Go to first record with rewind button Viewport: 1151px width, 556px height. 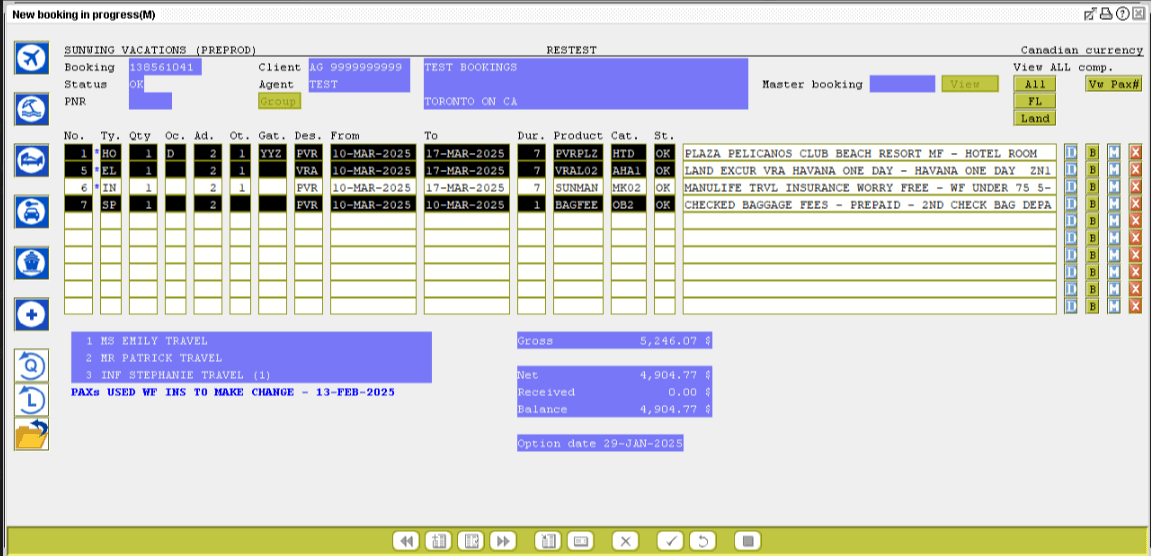(x=406, y=541)
